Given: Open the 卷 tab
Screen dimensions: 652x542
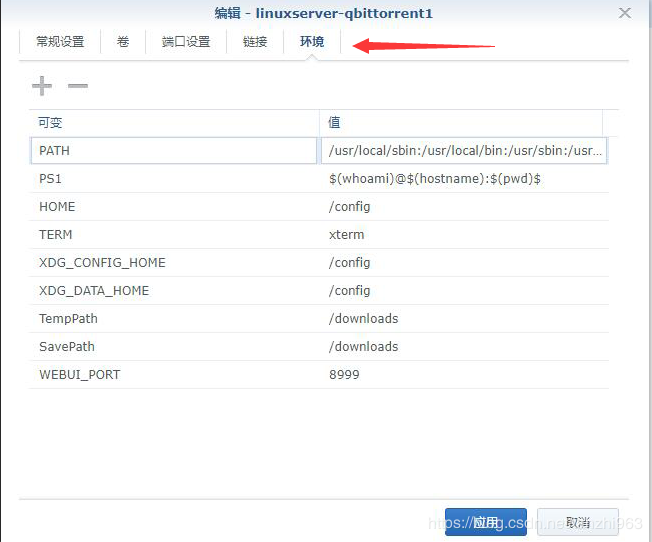Looking at the screenshot, I should [x=123, y=42].
